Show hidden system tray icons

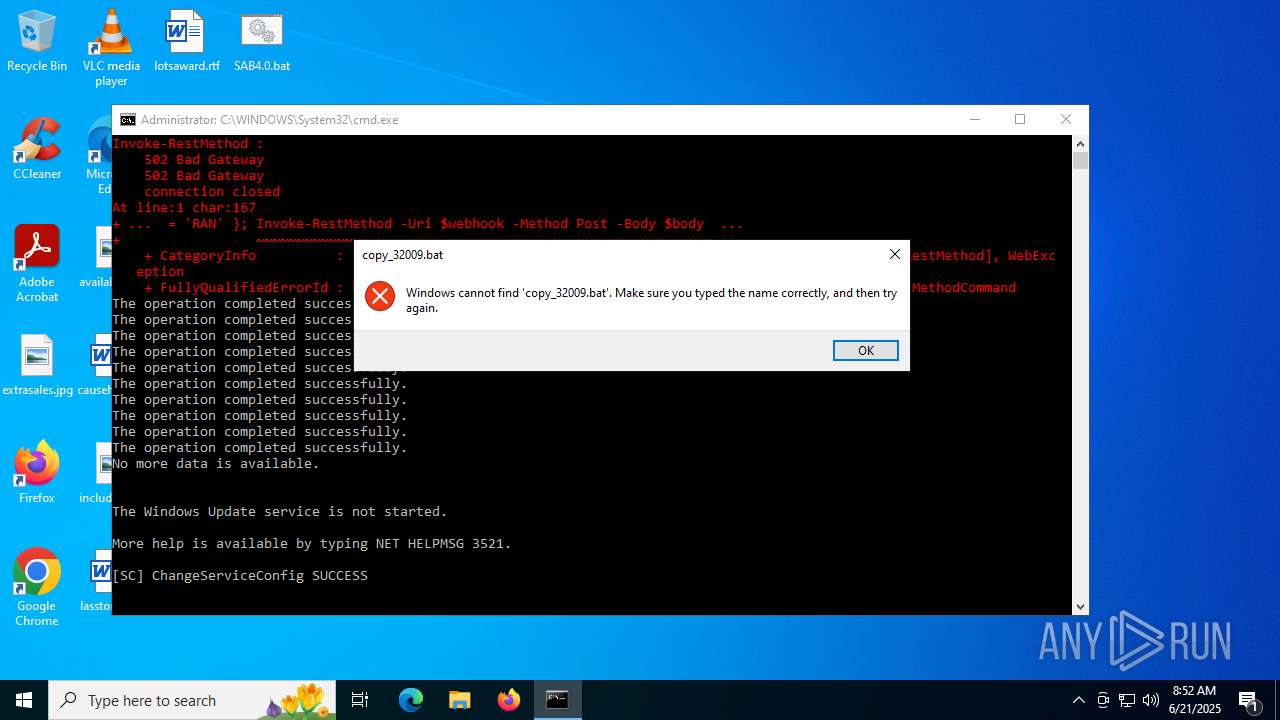(x=1078, y=700)
